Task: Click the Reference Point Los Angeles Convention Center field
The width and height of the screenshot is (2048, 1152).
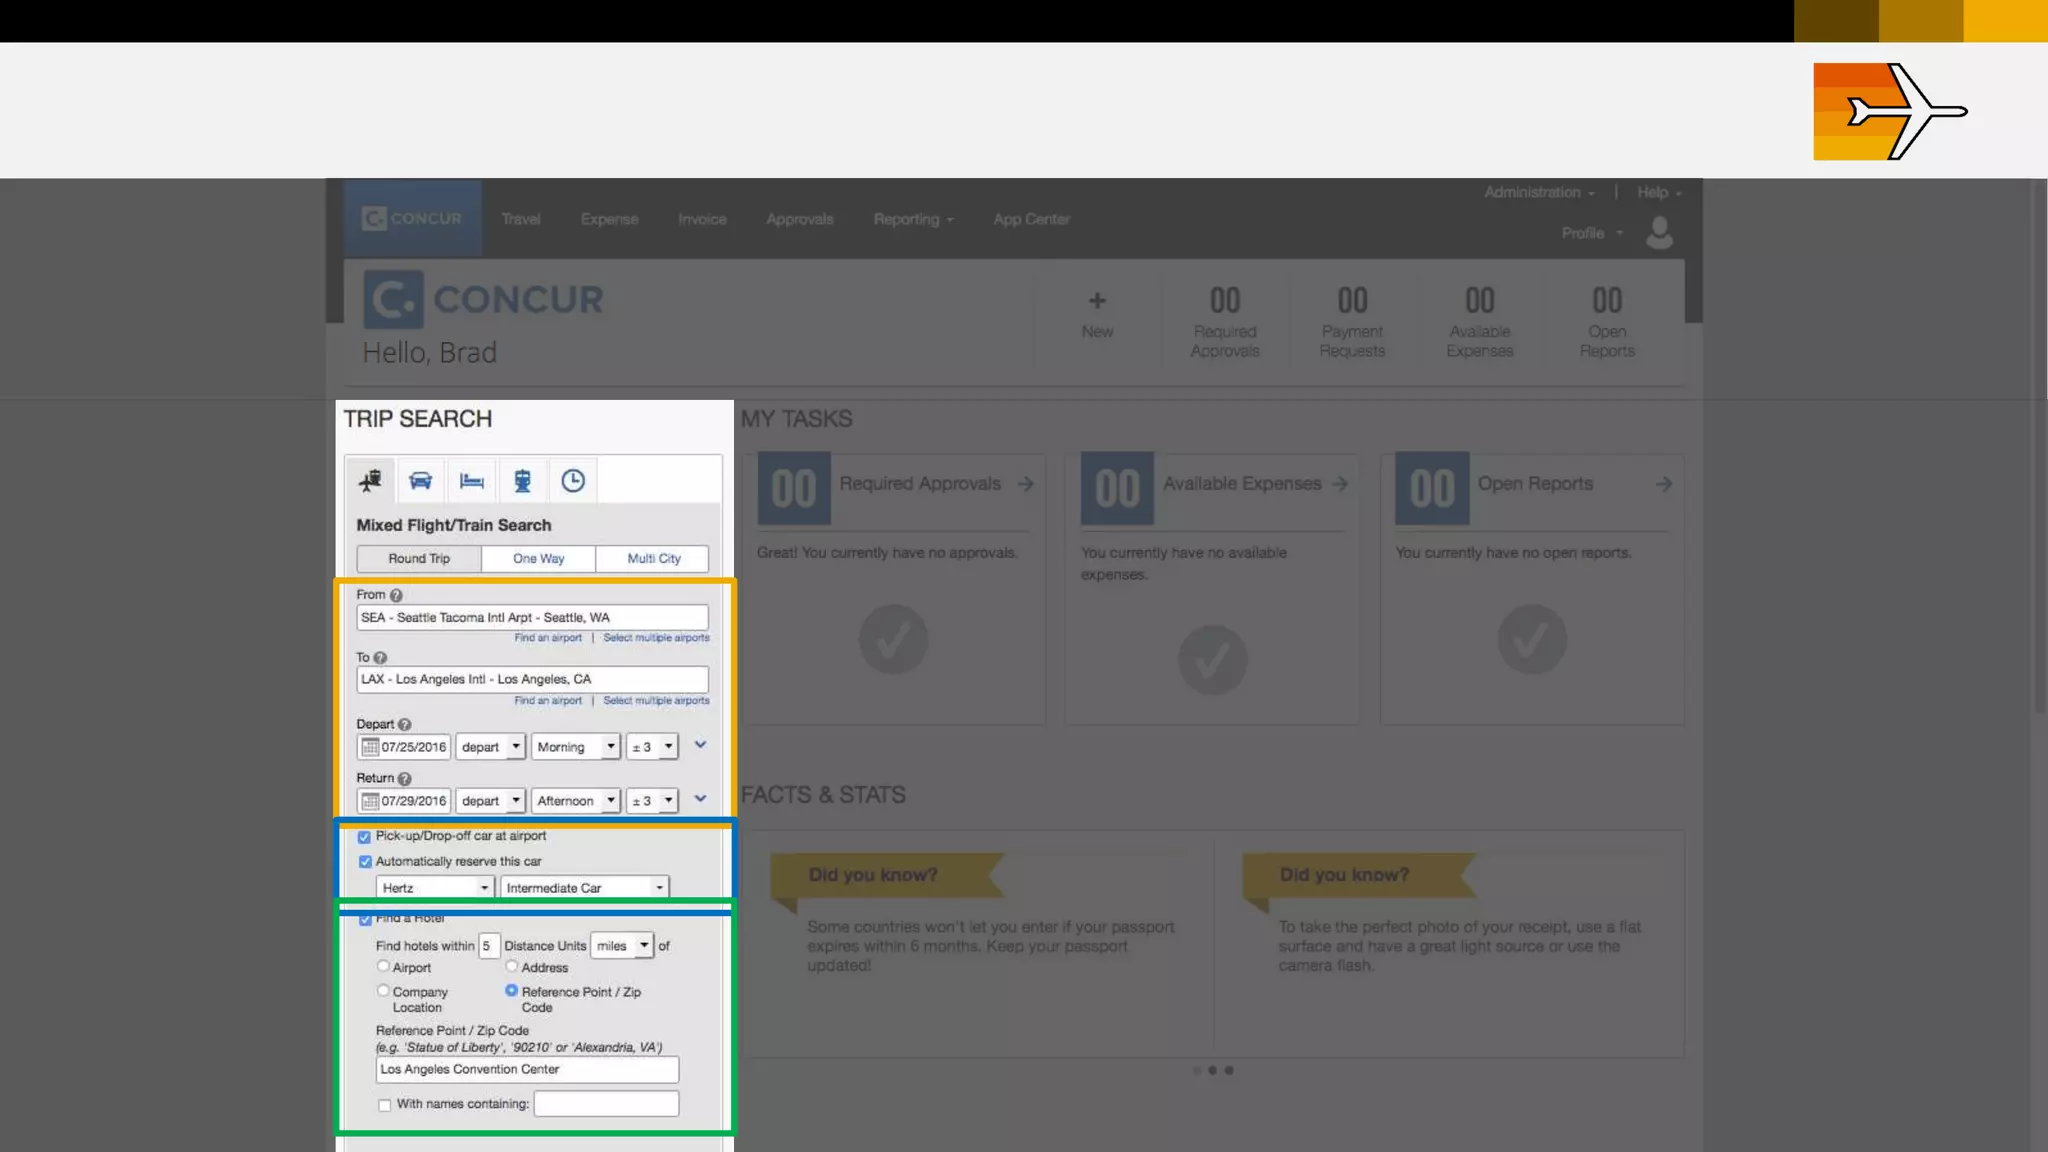Action: 527,1070
